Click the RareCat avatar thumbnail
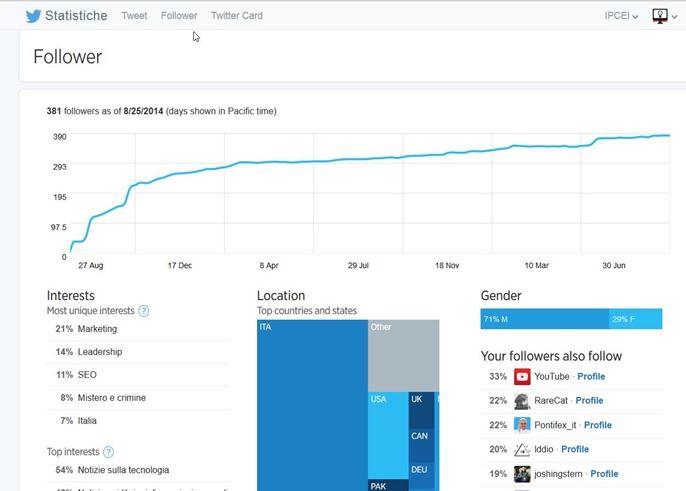 pyautogui.click(x=522, y=401)
